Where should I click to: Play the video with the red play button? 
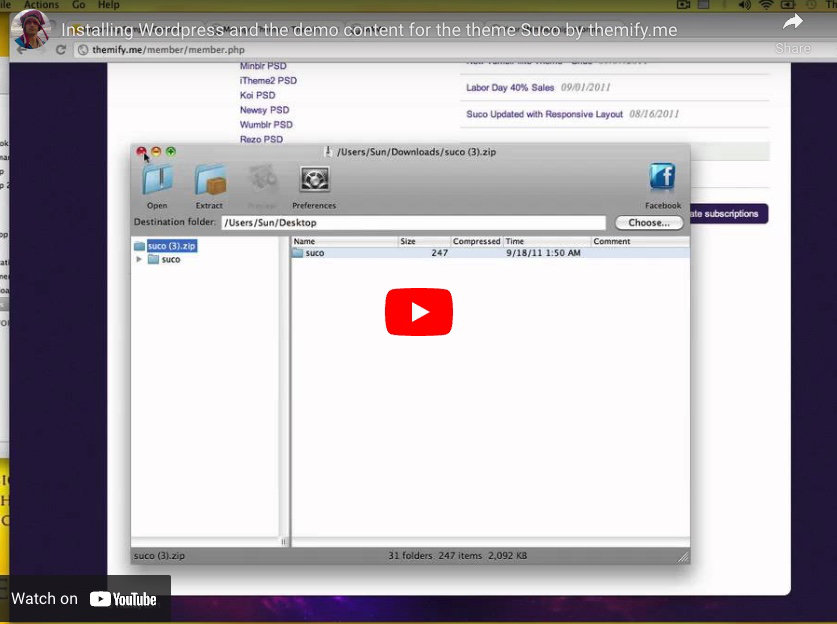point(419,311)
